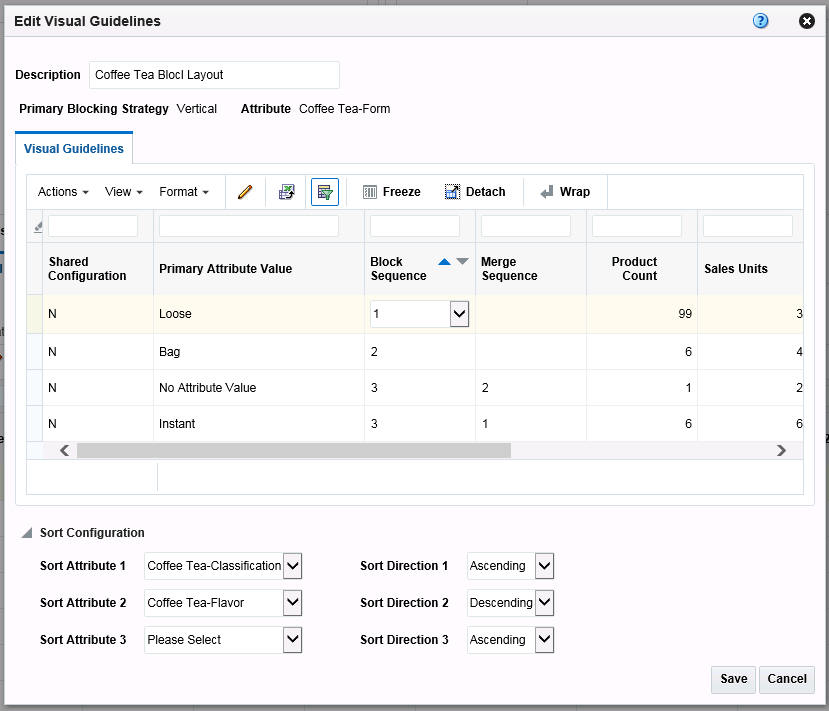The height and width of the screenshot is (711, 829).
Task: Click Sales Units filter field
Action: tap(748, 226)
